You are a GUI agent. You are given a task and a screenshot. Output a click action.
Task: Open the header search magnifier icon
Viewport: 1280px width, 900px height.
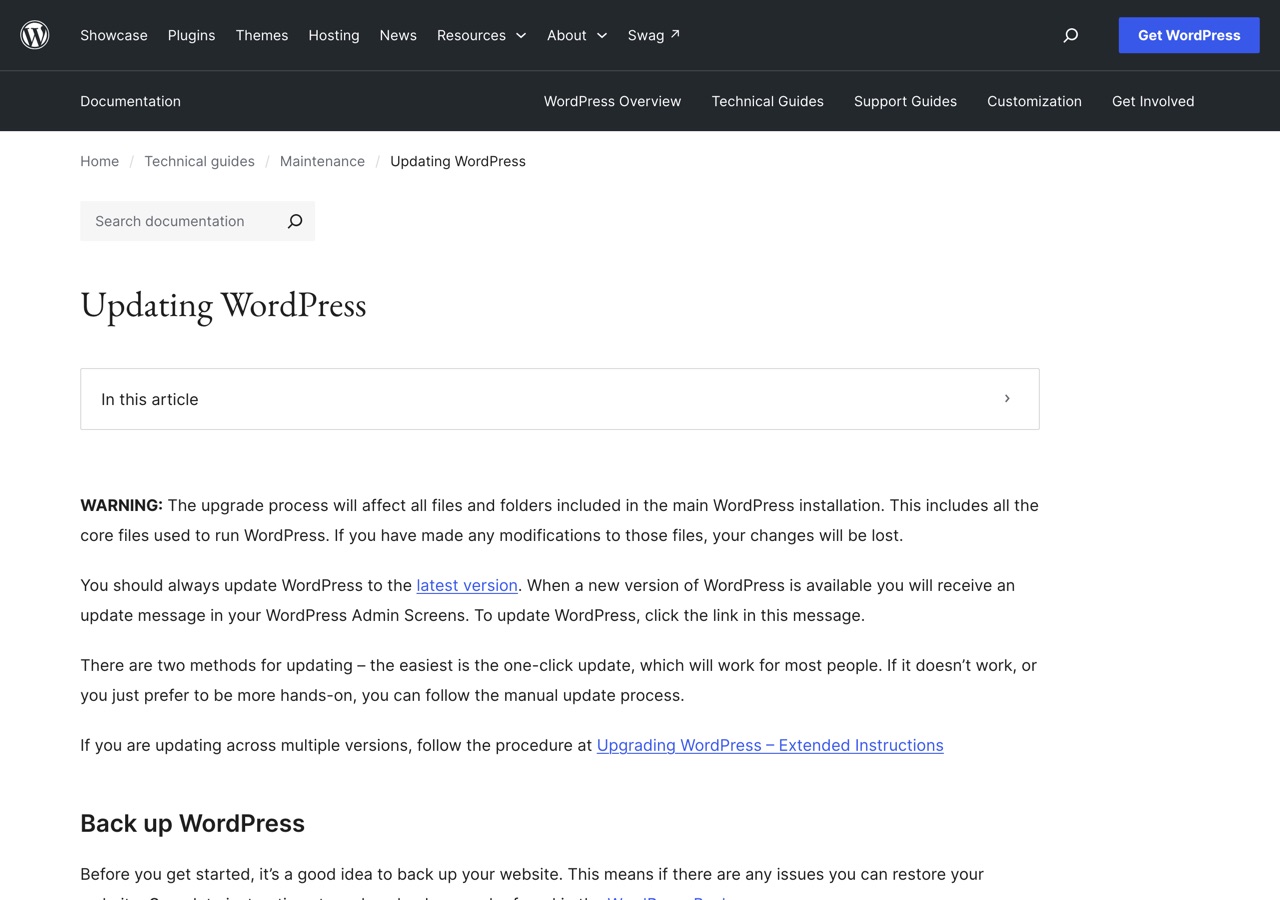click(x=1071, y=35)
